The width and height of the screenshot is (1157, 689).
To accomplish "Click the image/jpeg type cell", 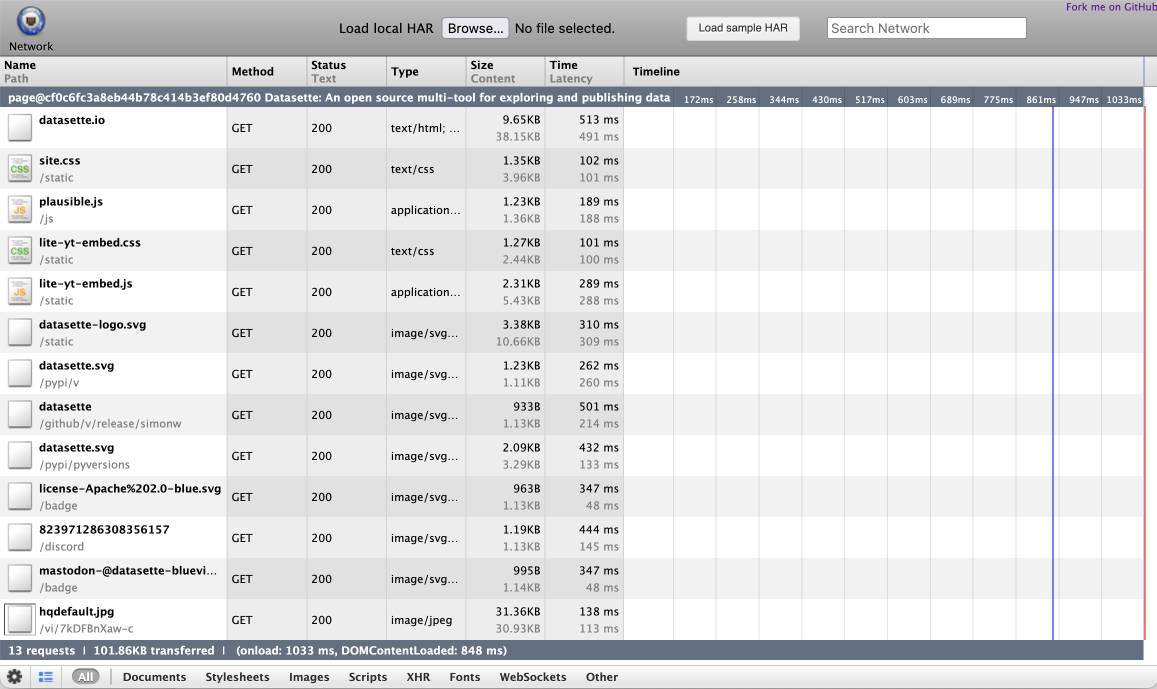I will pos(421,620).
